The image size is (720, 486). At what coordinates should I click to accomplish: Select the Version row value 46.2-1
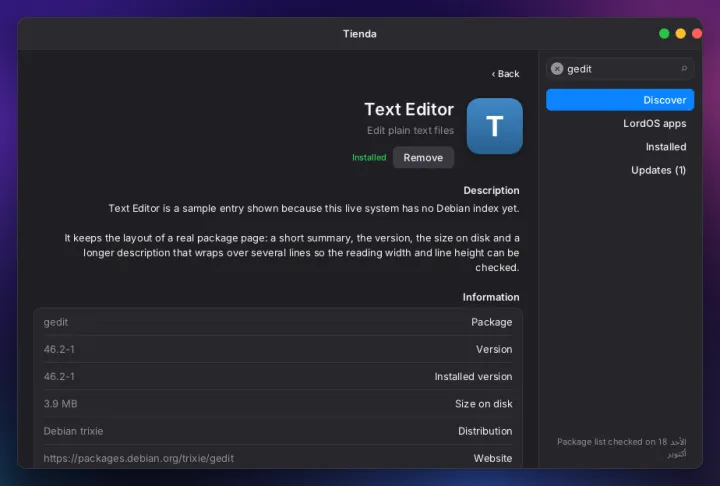(x=59, y=350)
